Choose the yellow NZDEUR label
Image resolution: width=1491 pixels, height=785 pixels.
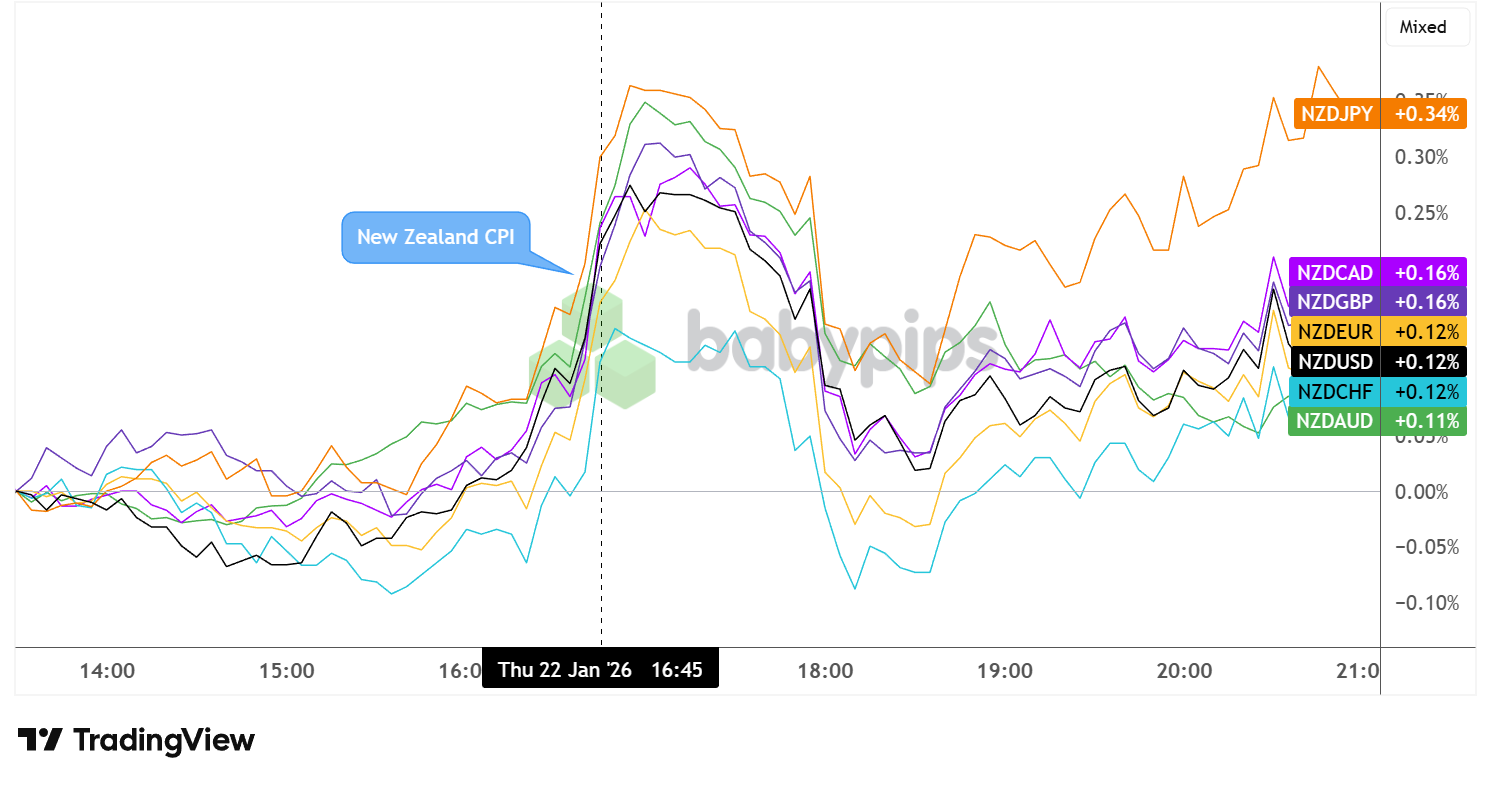[x=1335, y=331]
